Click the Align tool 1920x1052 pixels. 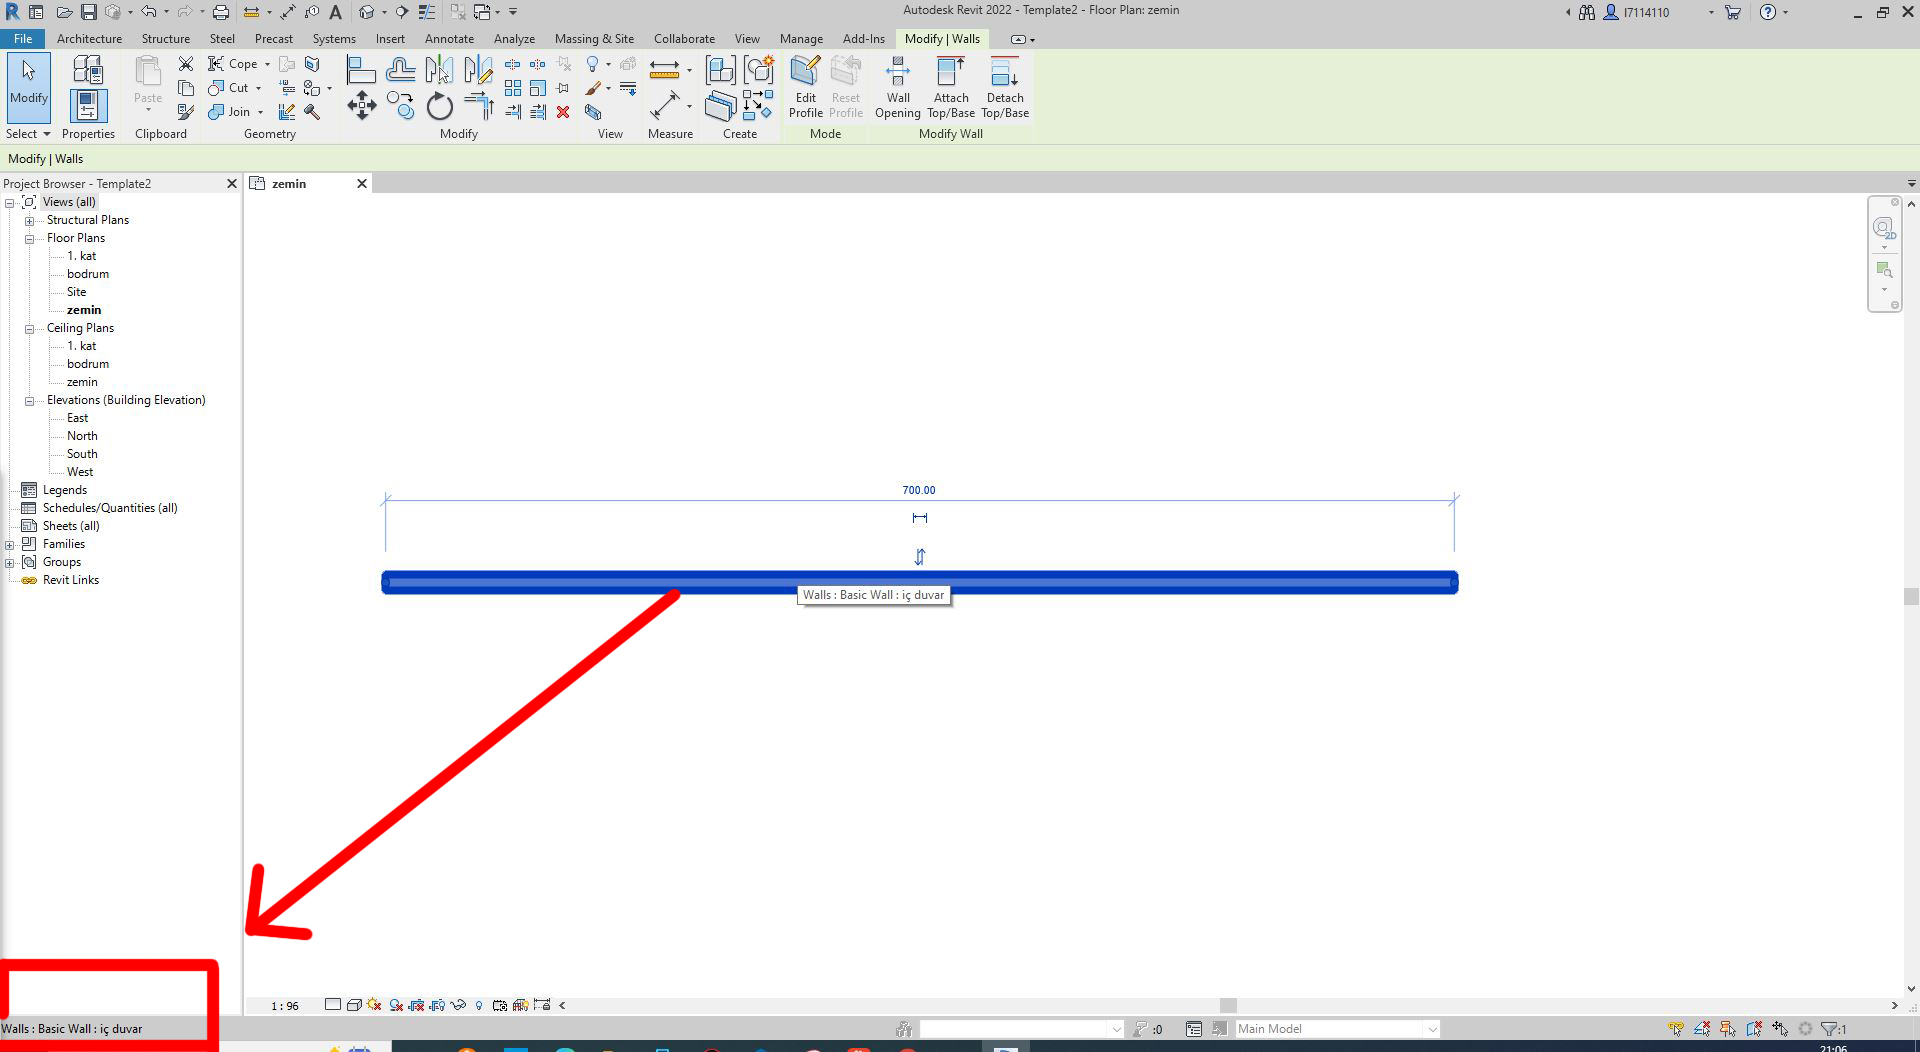coord(361,70)
